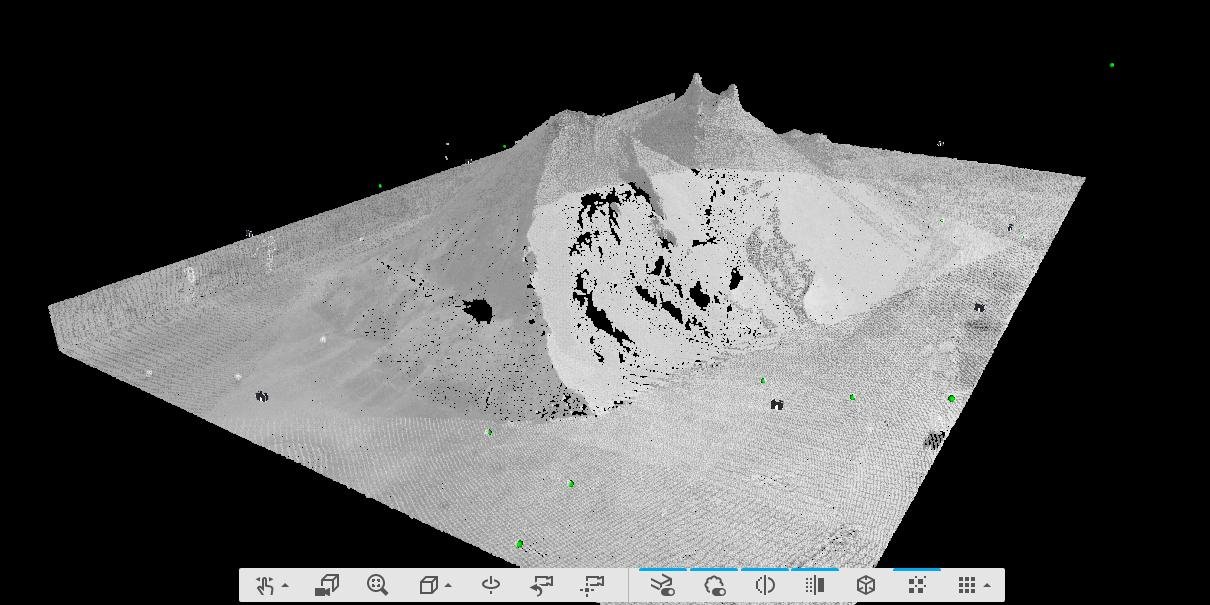Click the grid layout icon

pyautogui.click(x=966, y=585)
